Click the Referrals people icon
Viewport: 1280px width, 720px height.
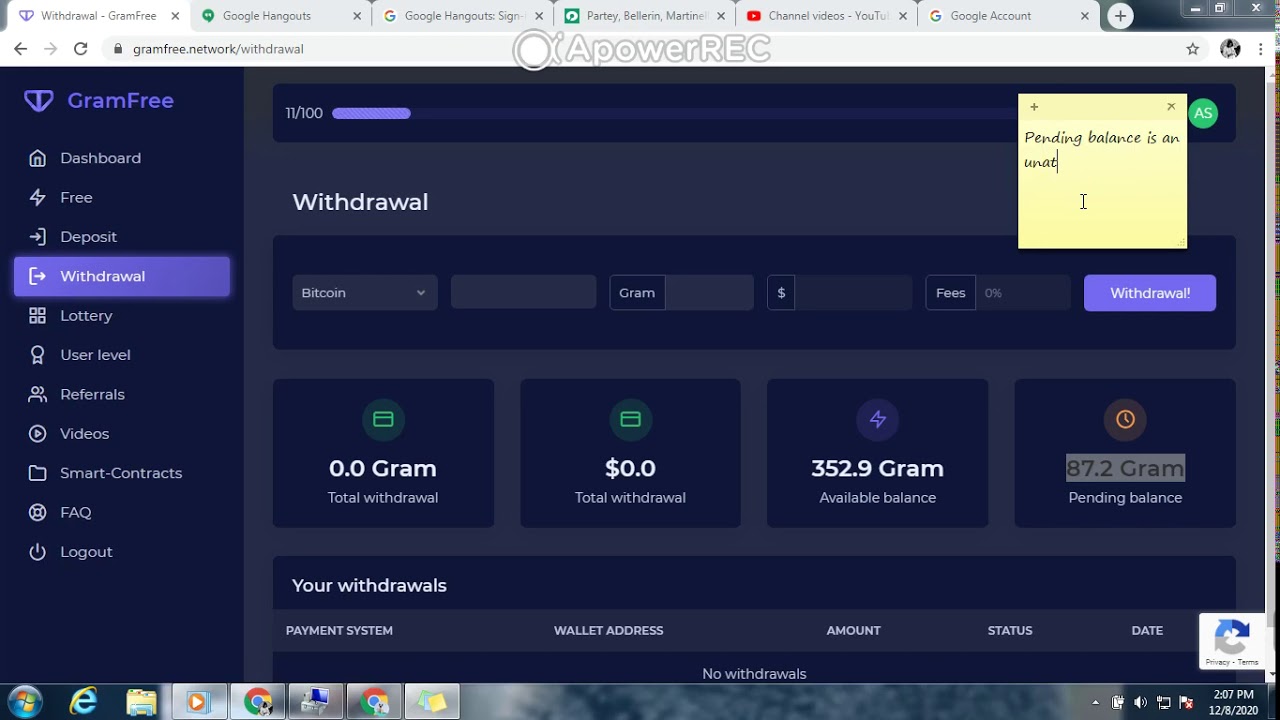click(x=37, y=394)
